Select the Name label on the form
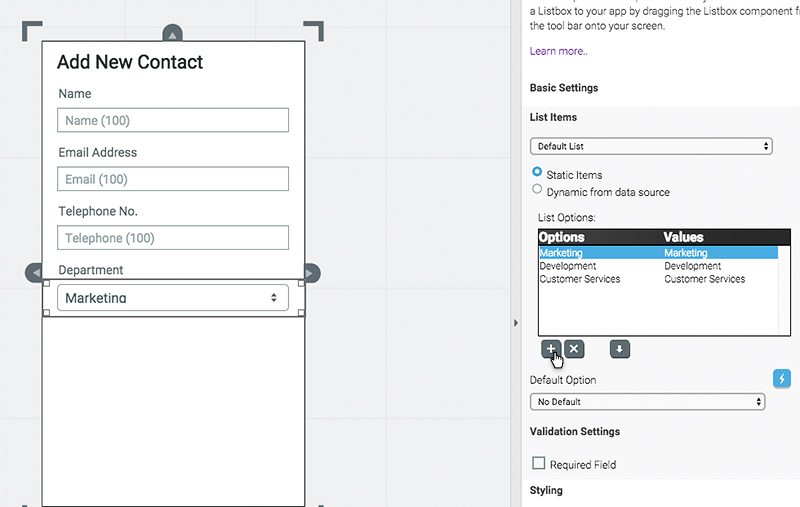 pos(74,94)
